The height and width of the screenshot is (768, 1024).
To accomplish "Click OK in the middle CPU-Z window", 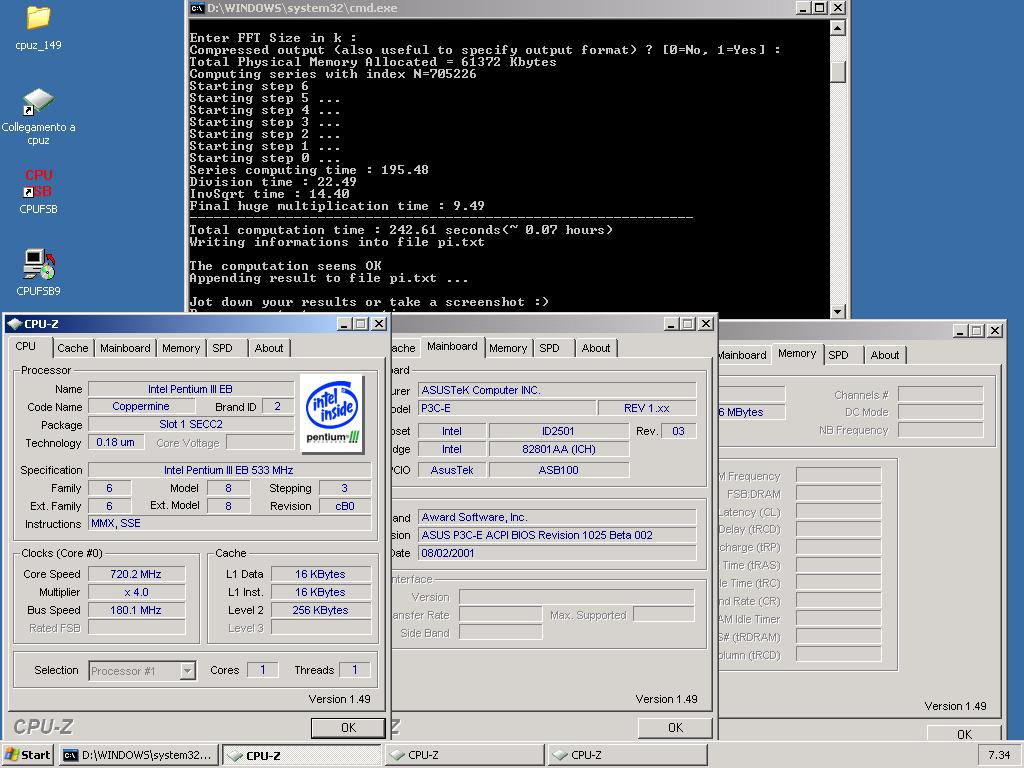I will 675,728.
